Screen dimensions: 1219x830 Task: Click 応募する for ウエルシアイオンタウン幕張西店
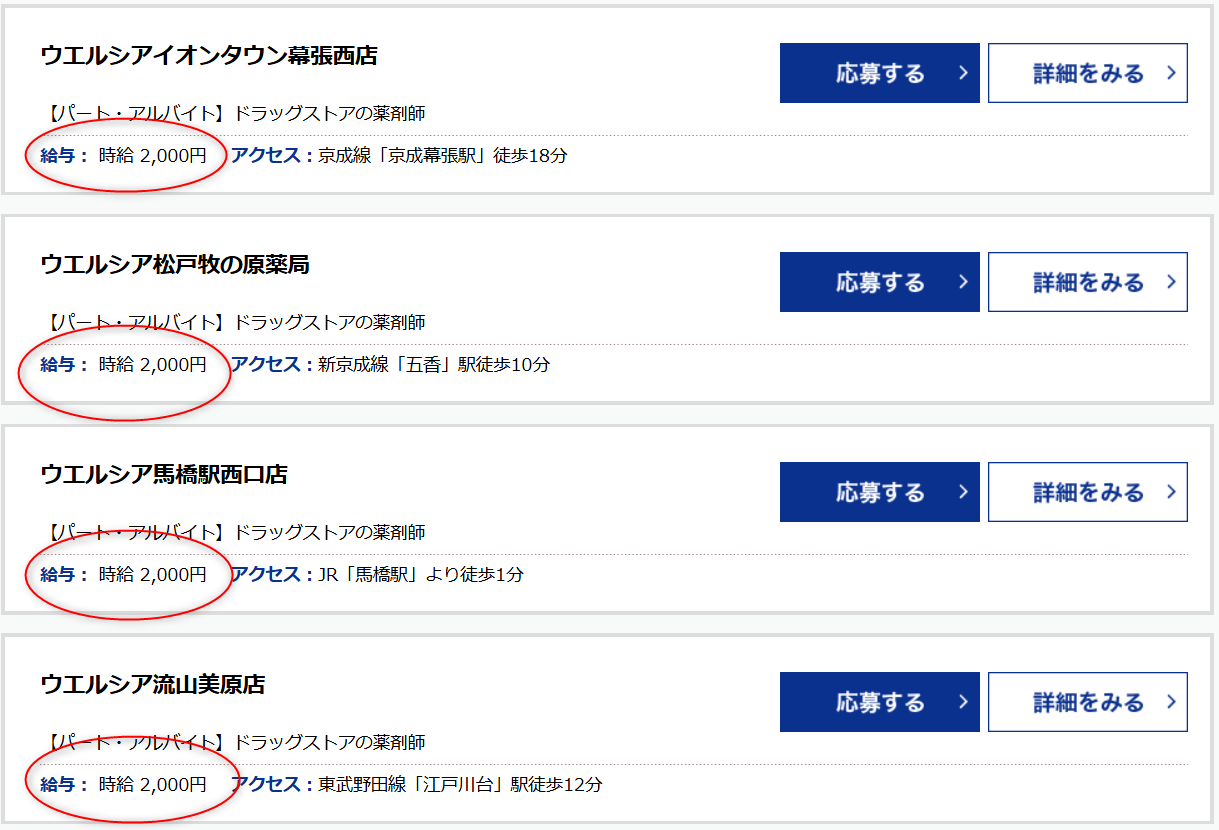879,73
